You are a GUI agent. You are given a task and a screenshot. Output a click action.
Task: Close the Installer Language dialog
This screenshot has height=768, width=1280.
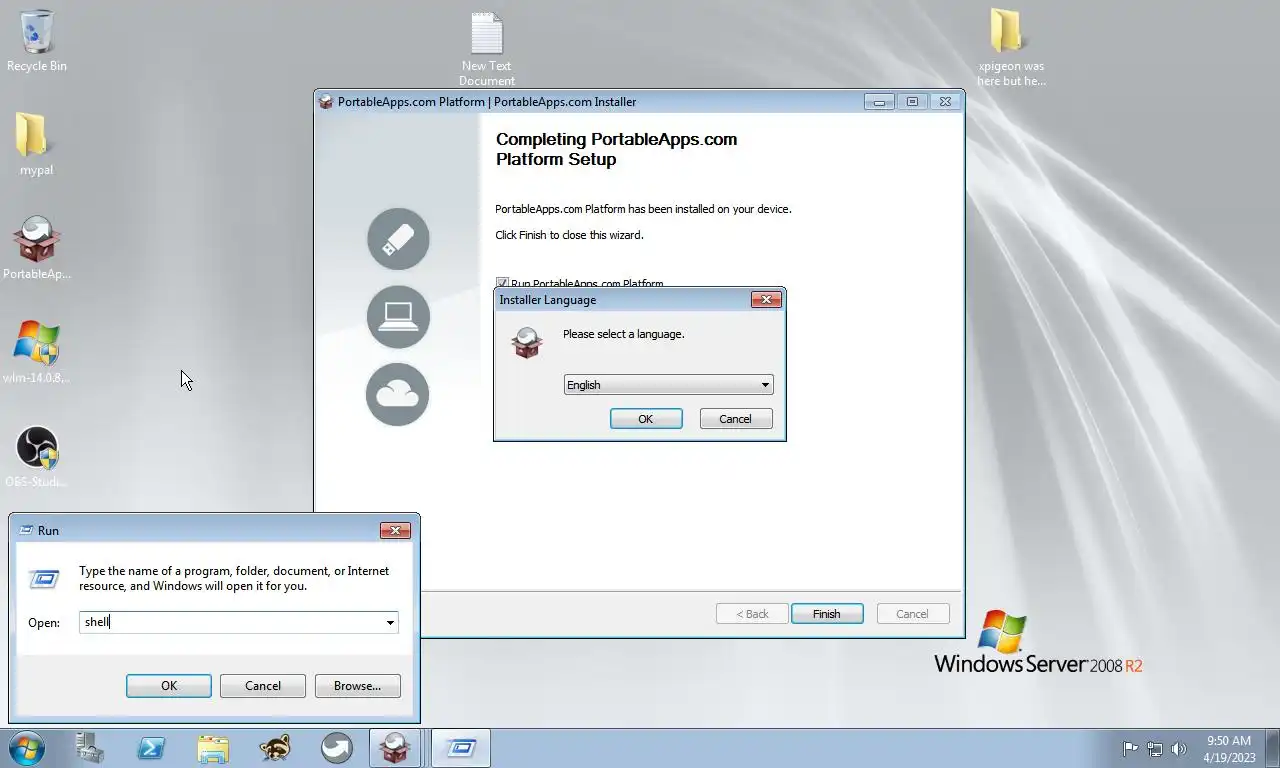[766, 299]
